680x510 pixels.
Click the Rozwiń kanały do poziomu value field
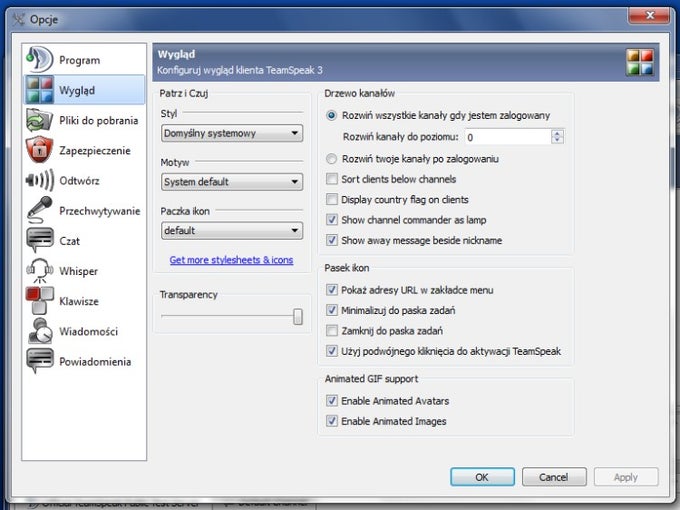click(x=508, y=137)
